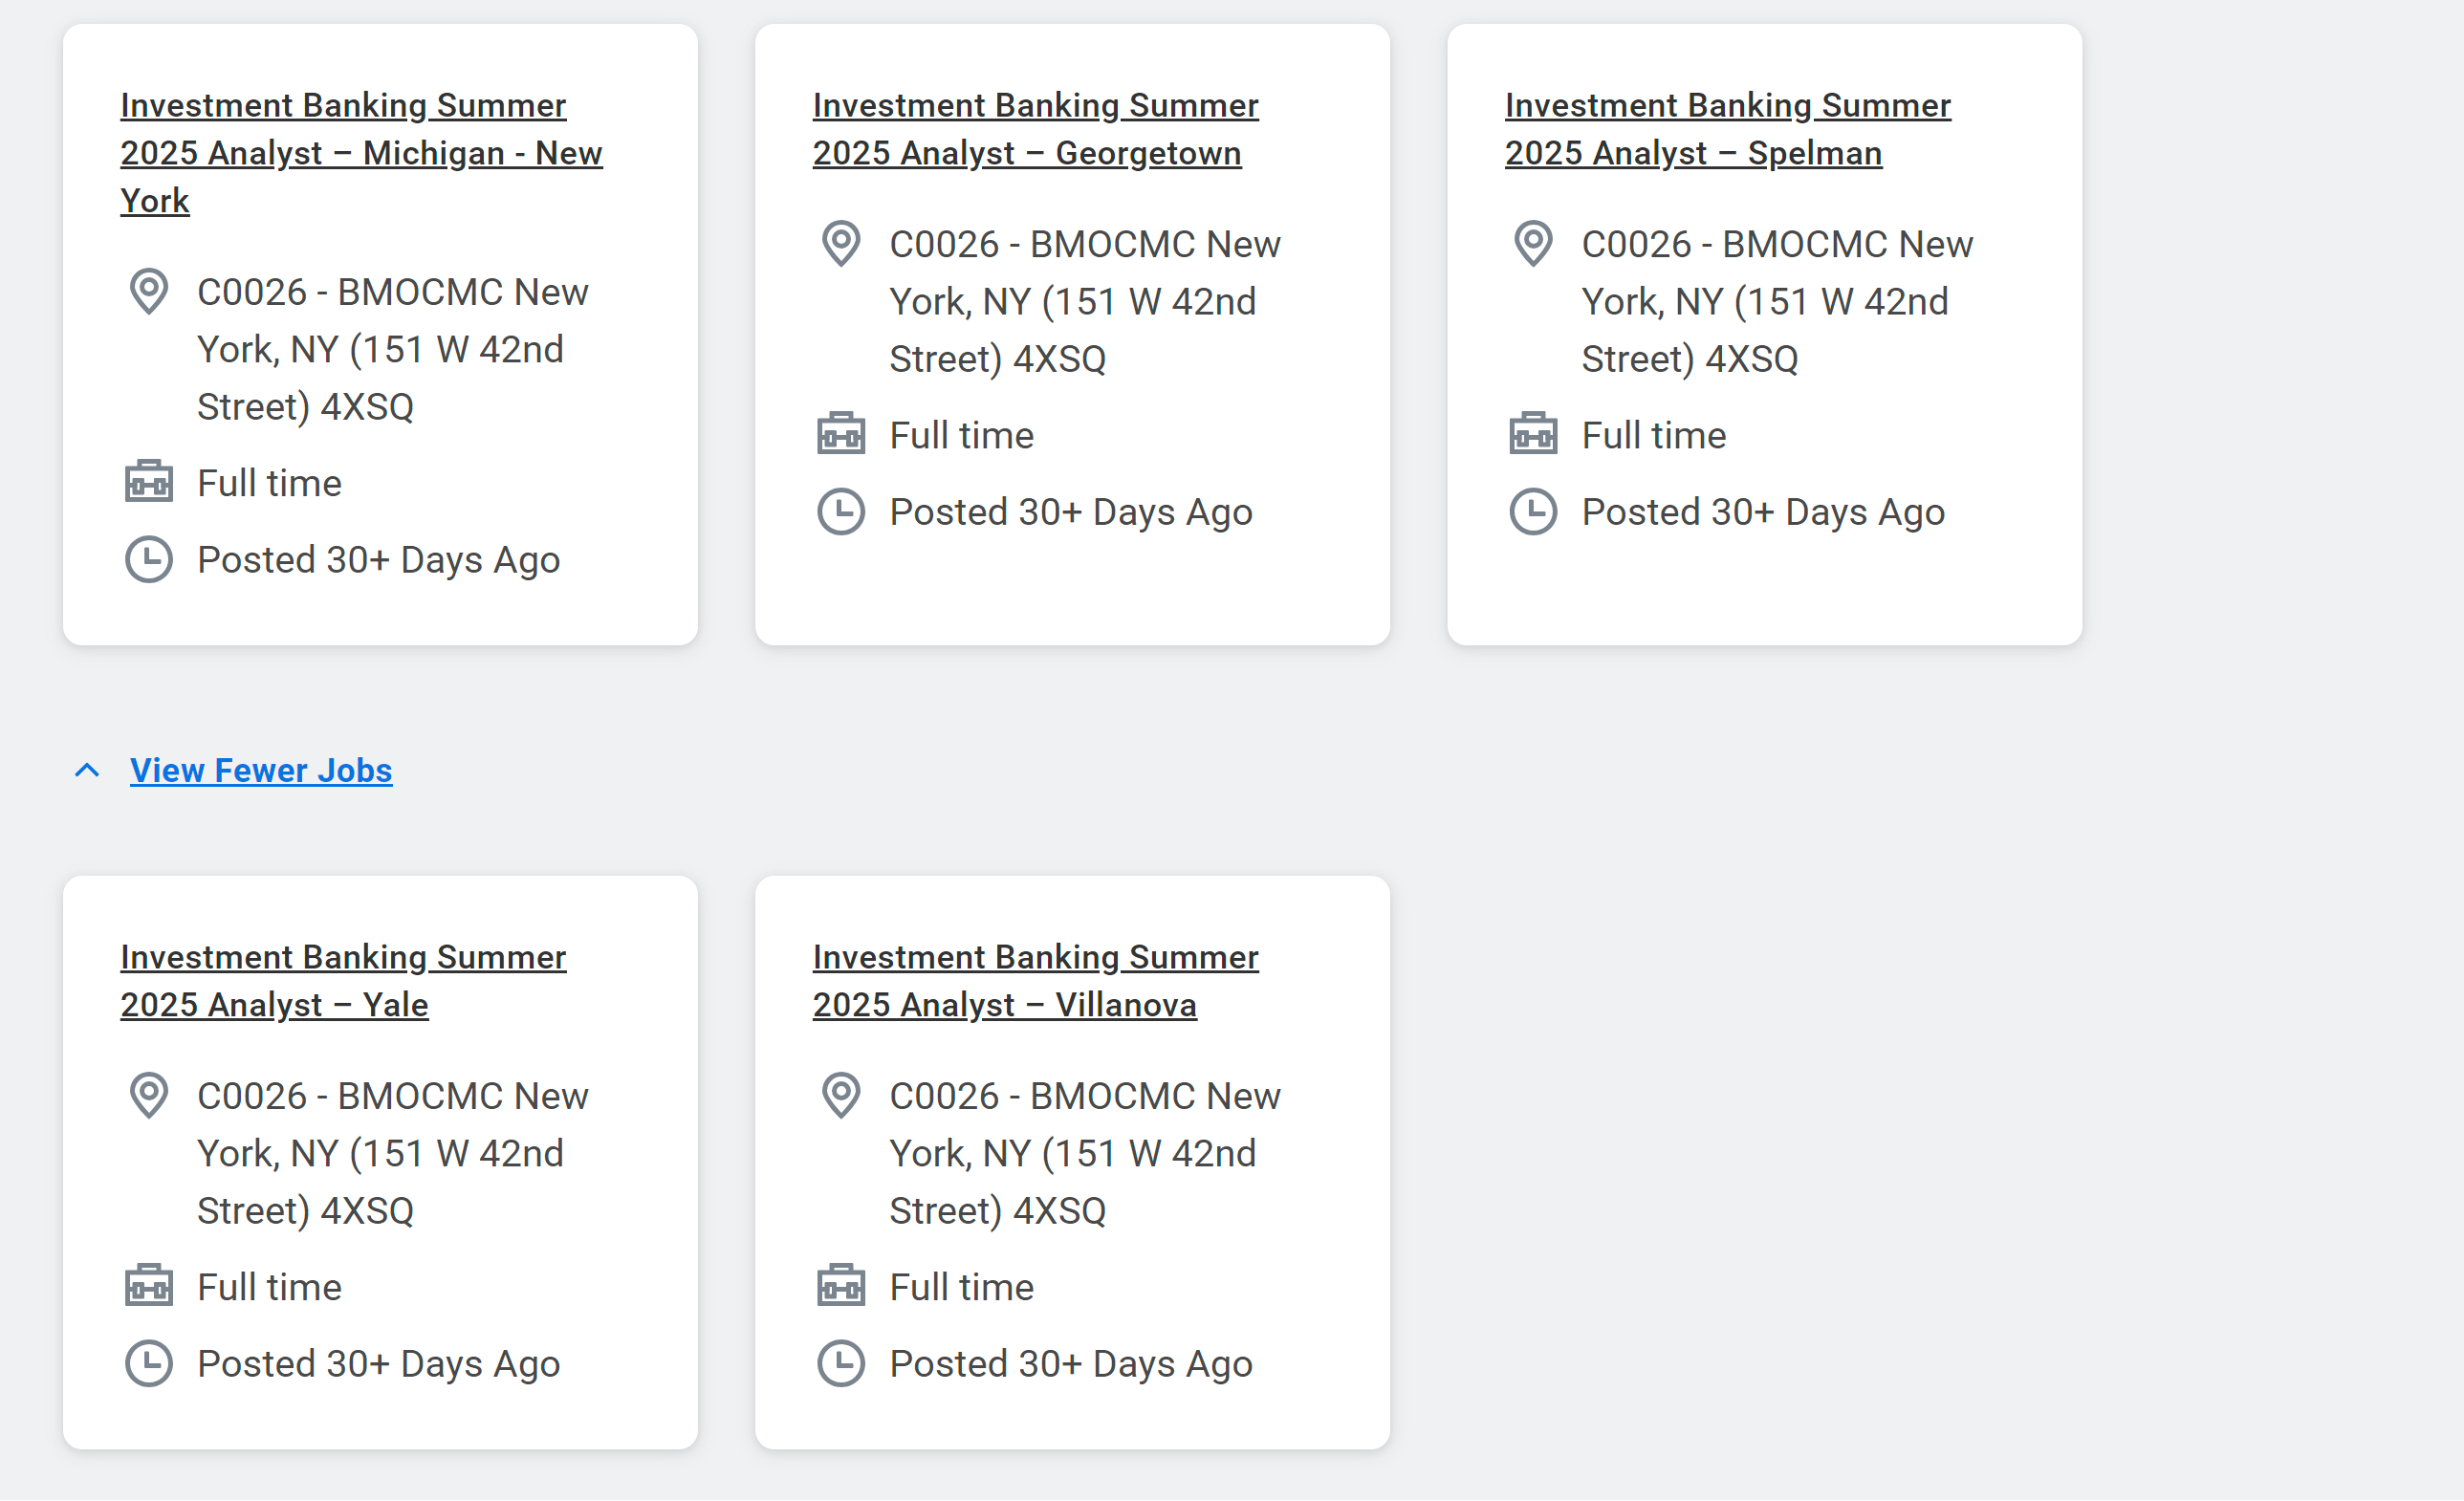Click location pin icon on Yale card

[x=149, y=1096]
